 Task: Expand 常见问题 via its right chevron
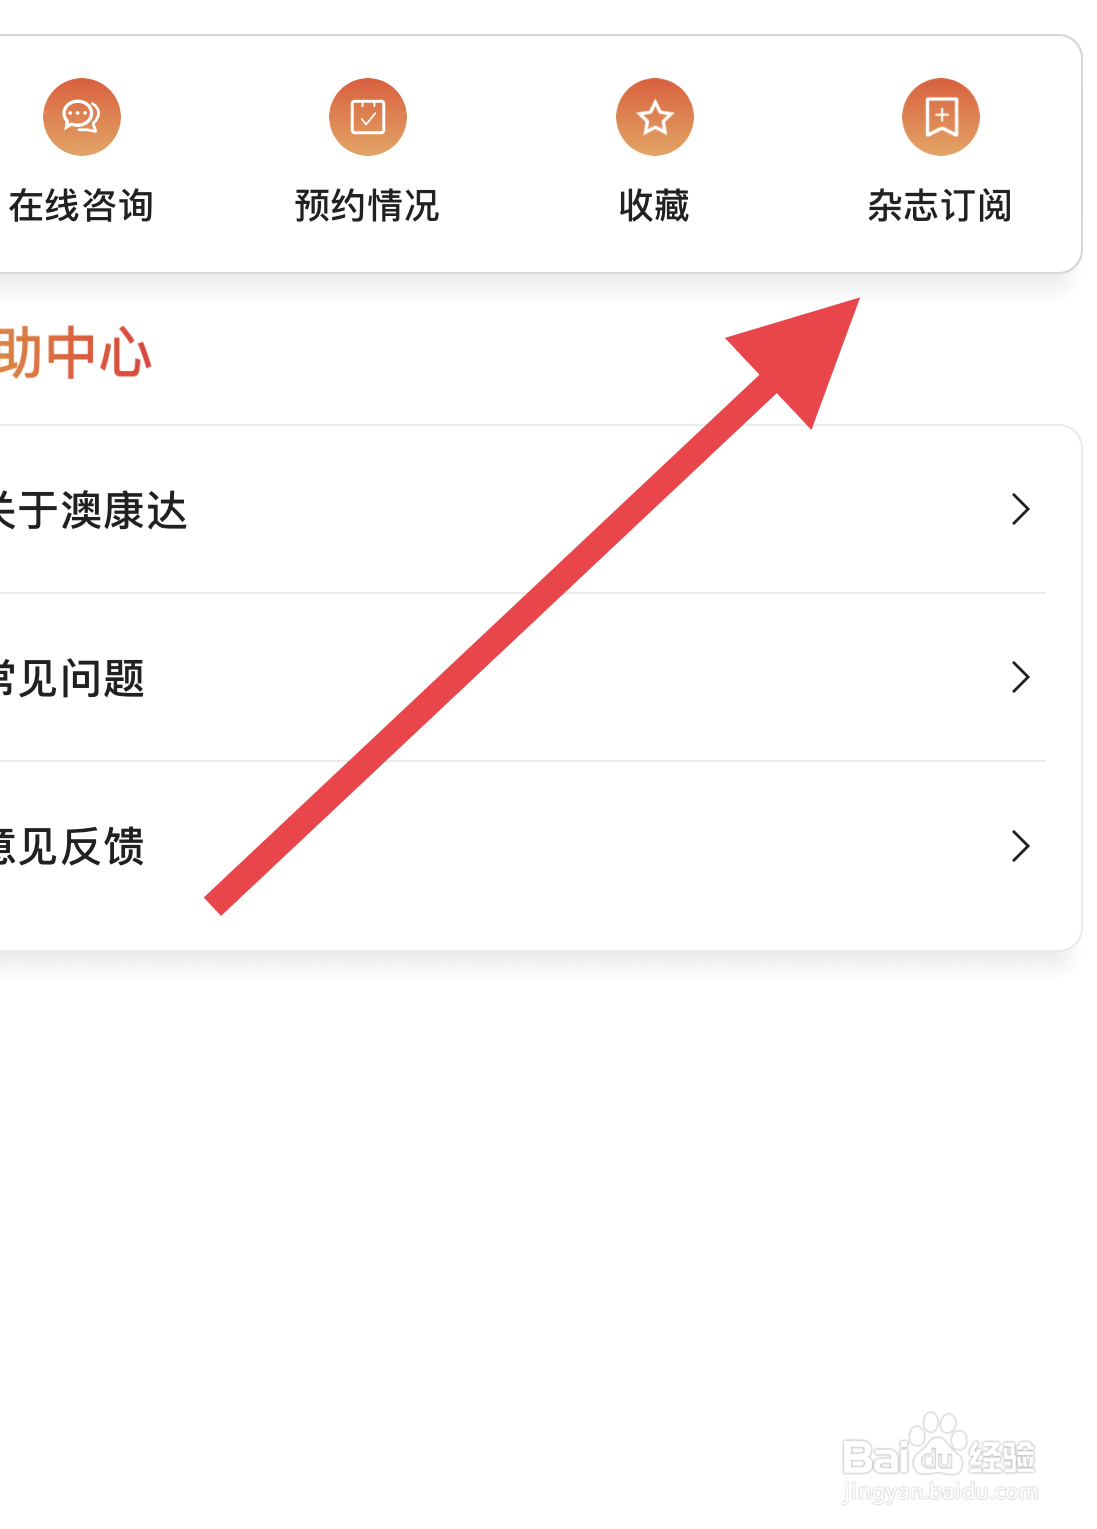tap(1021, 677)
